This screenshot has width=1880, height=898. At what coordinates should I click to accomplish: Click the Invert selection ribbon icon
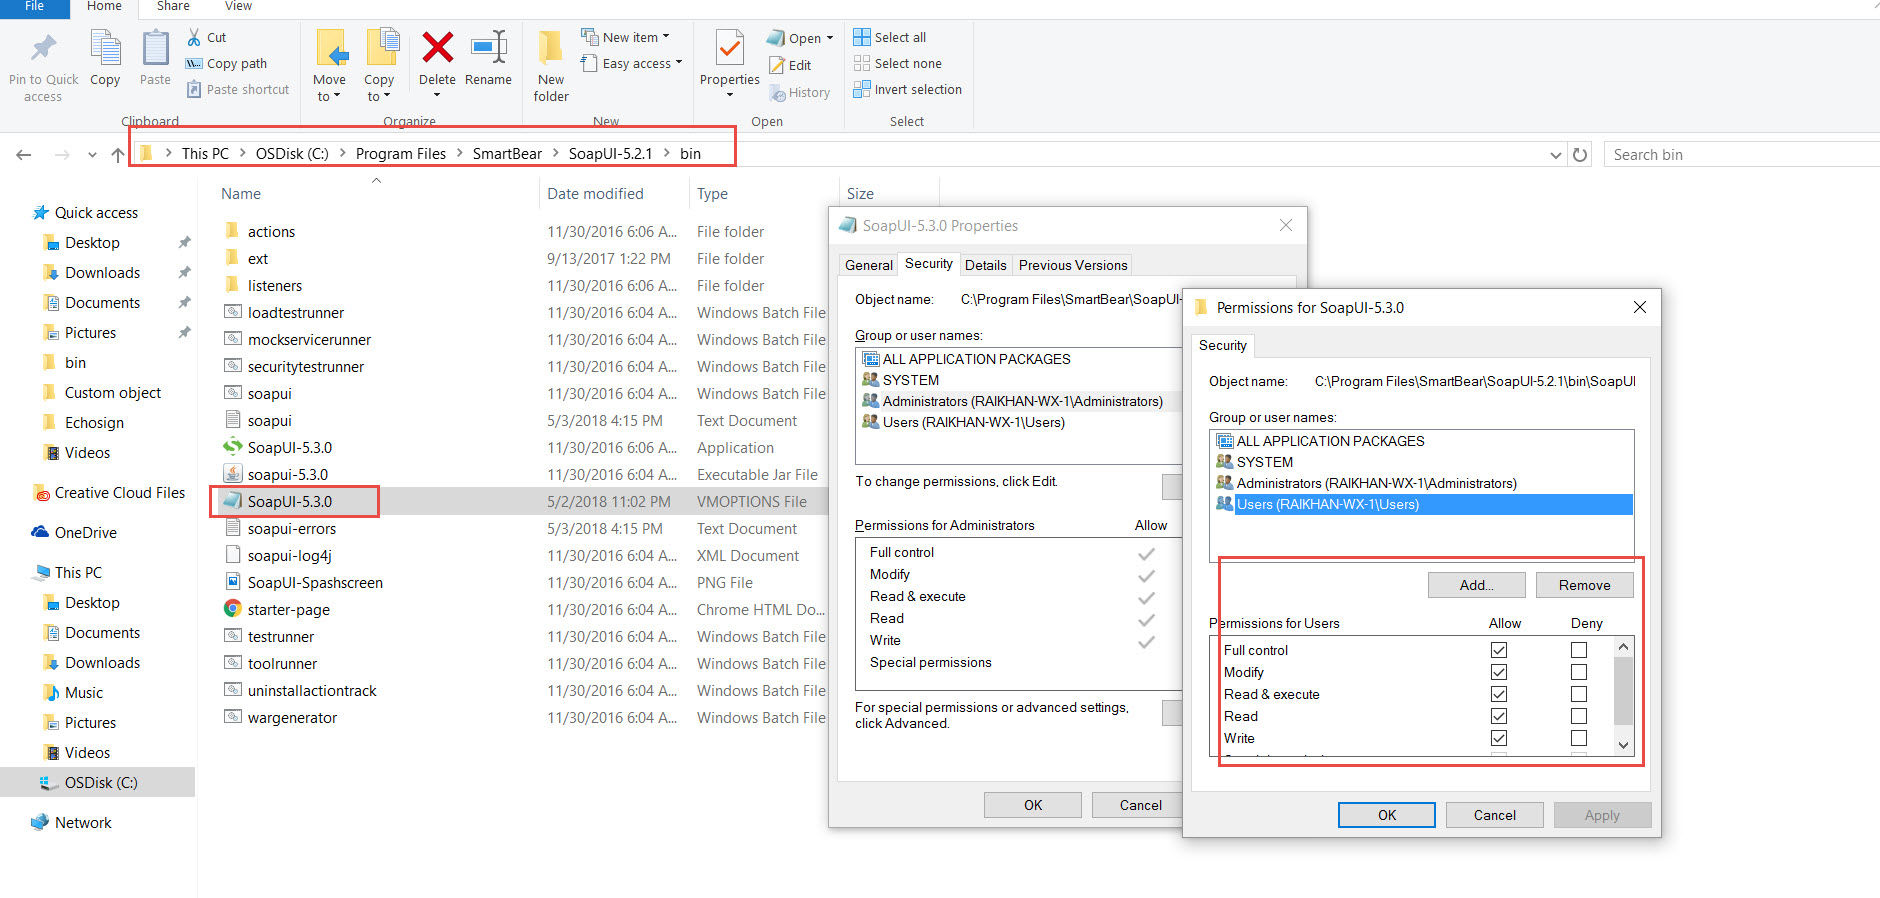tap(862, 89)
